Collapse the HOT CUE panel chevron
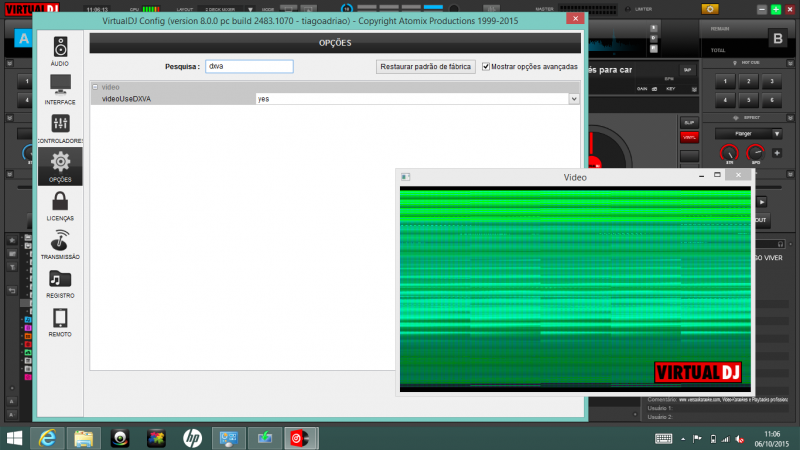800x450 pixels. (790, 63)
